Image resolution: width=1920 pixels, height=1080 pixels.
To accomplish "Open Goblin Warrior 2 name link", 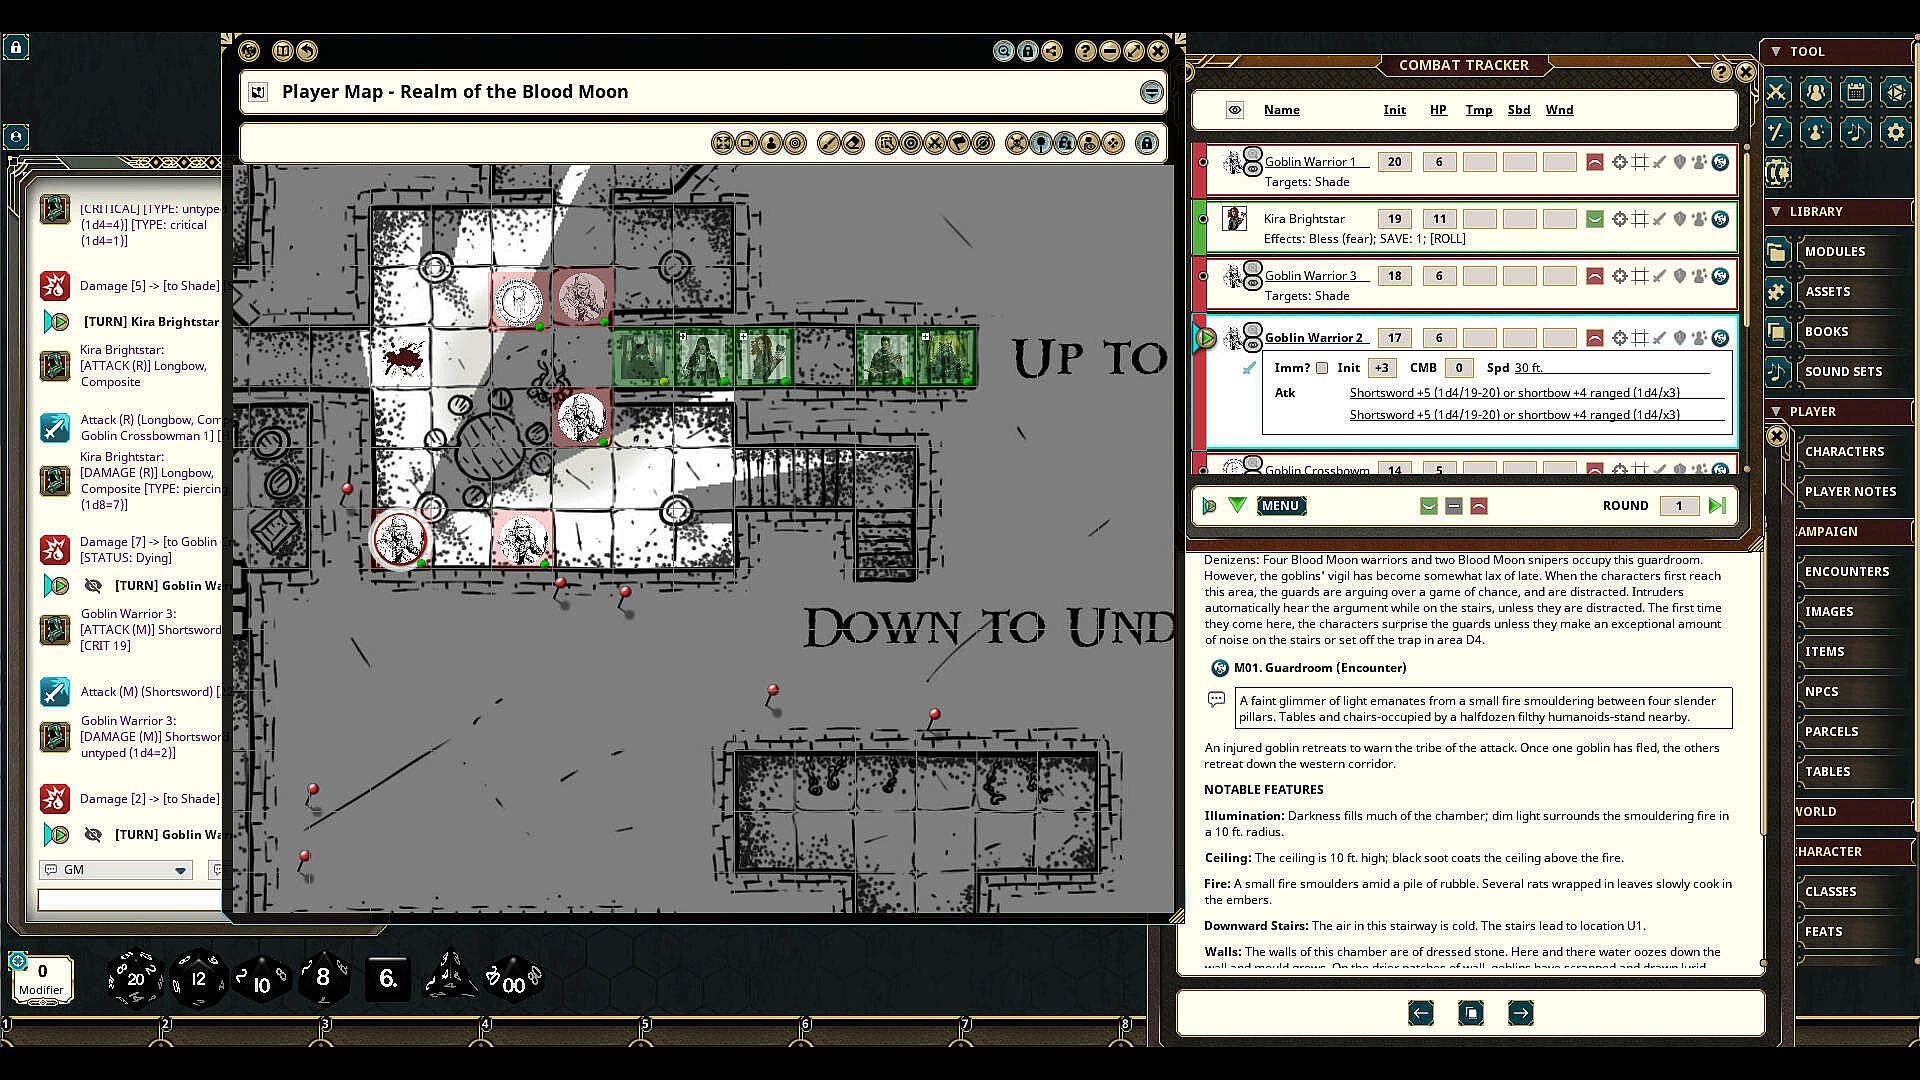I will (1313, 338).
